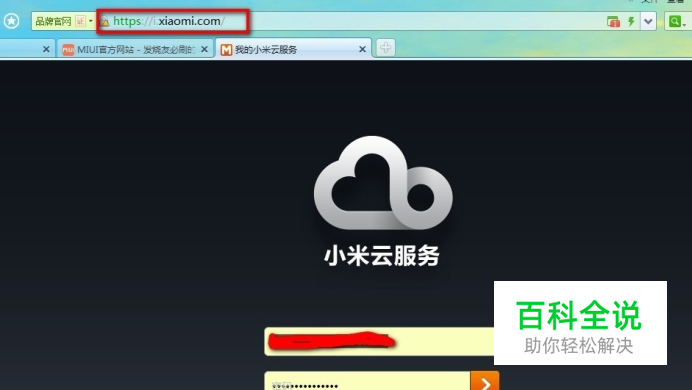Click the security padlock icon in address bar
The width and height of the screenshot is (692, 390).
click(105, 21)
